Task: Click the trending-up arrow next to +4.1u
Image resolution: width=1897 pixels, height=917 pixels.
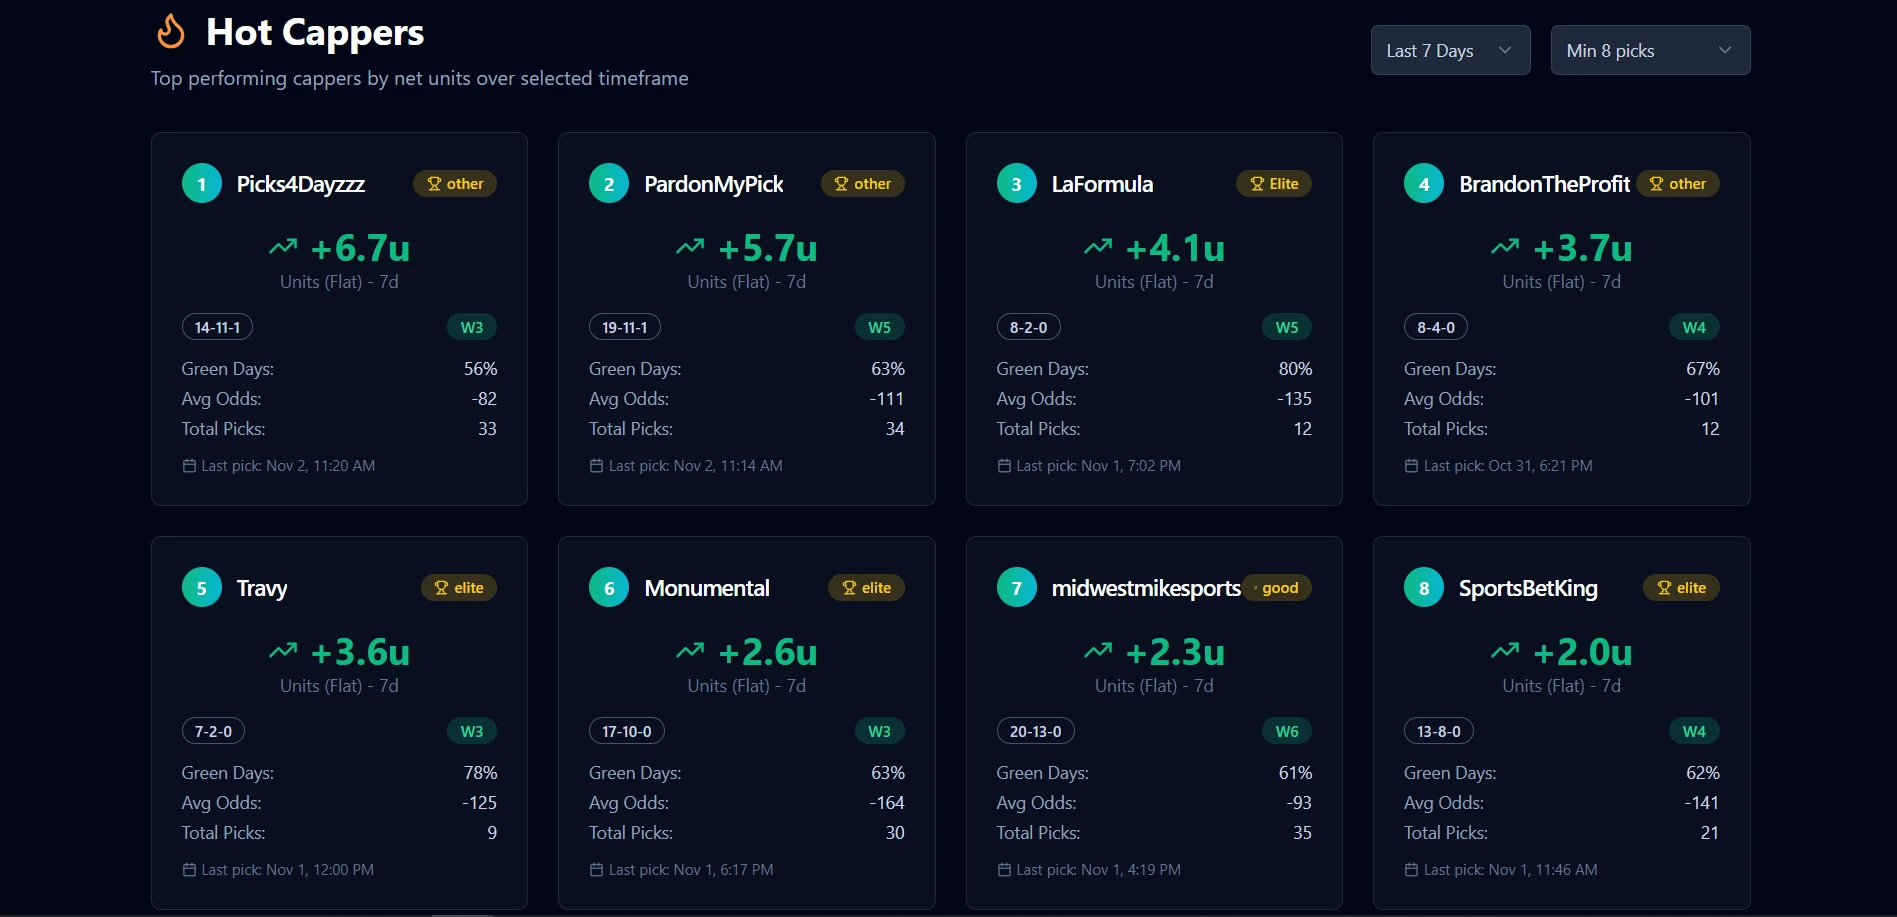Action: tap(1098, 246)
